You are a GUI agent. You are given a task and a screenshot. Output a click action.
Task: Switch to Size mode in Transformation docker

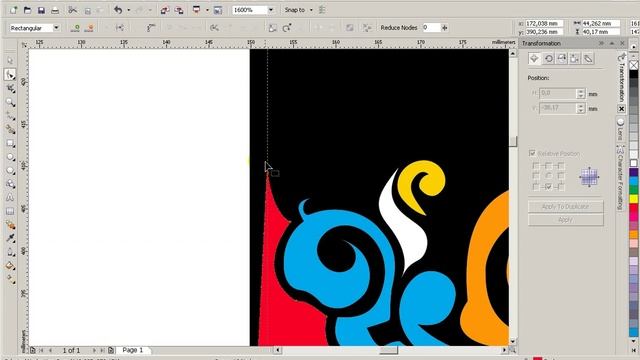click(x=575, y=59)
